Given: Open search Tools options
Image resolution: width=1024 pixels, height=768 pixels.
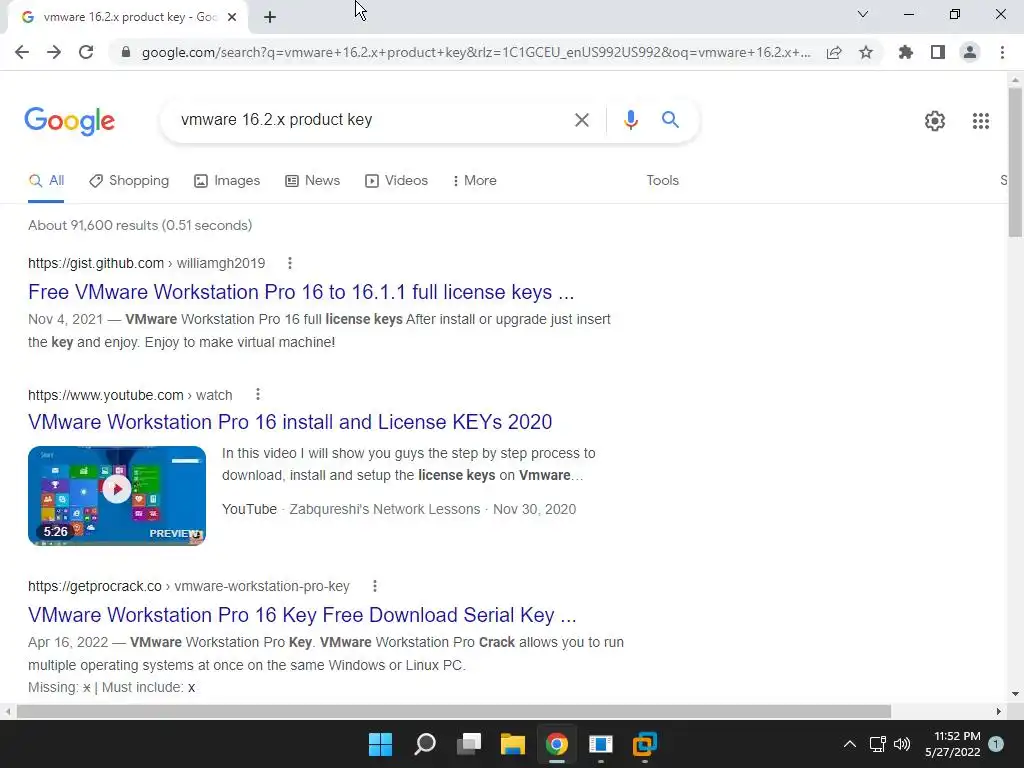Looking at the screenshot, I should pyautogui.click(x=662, y=181).
